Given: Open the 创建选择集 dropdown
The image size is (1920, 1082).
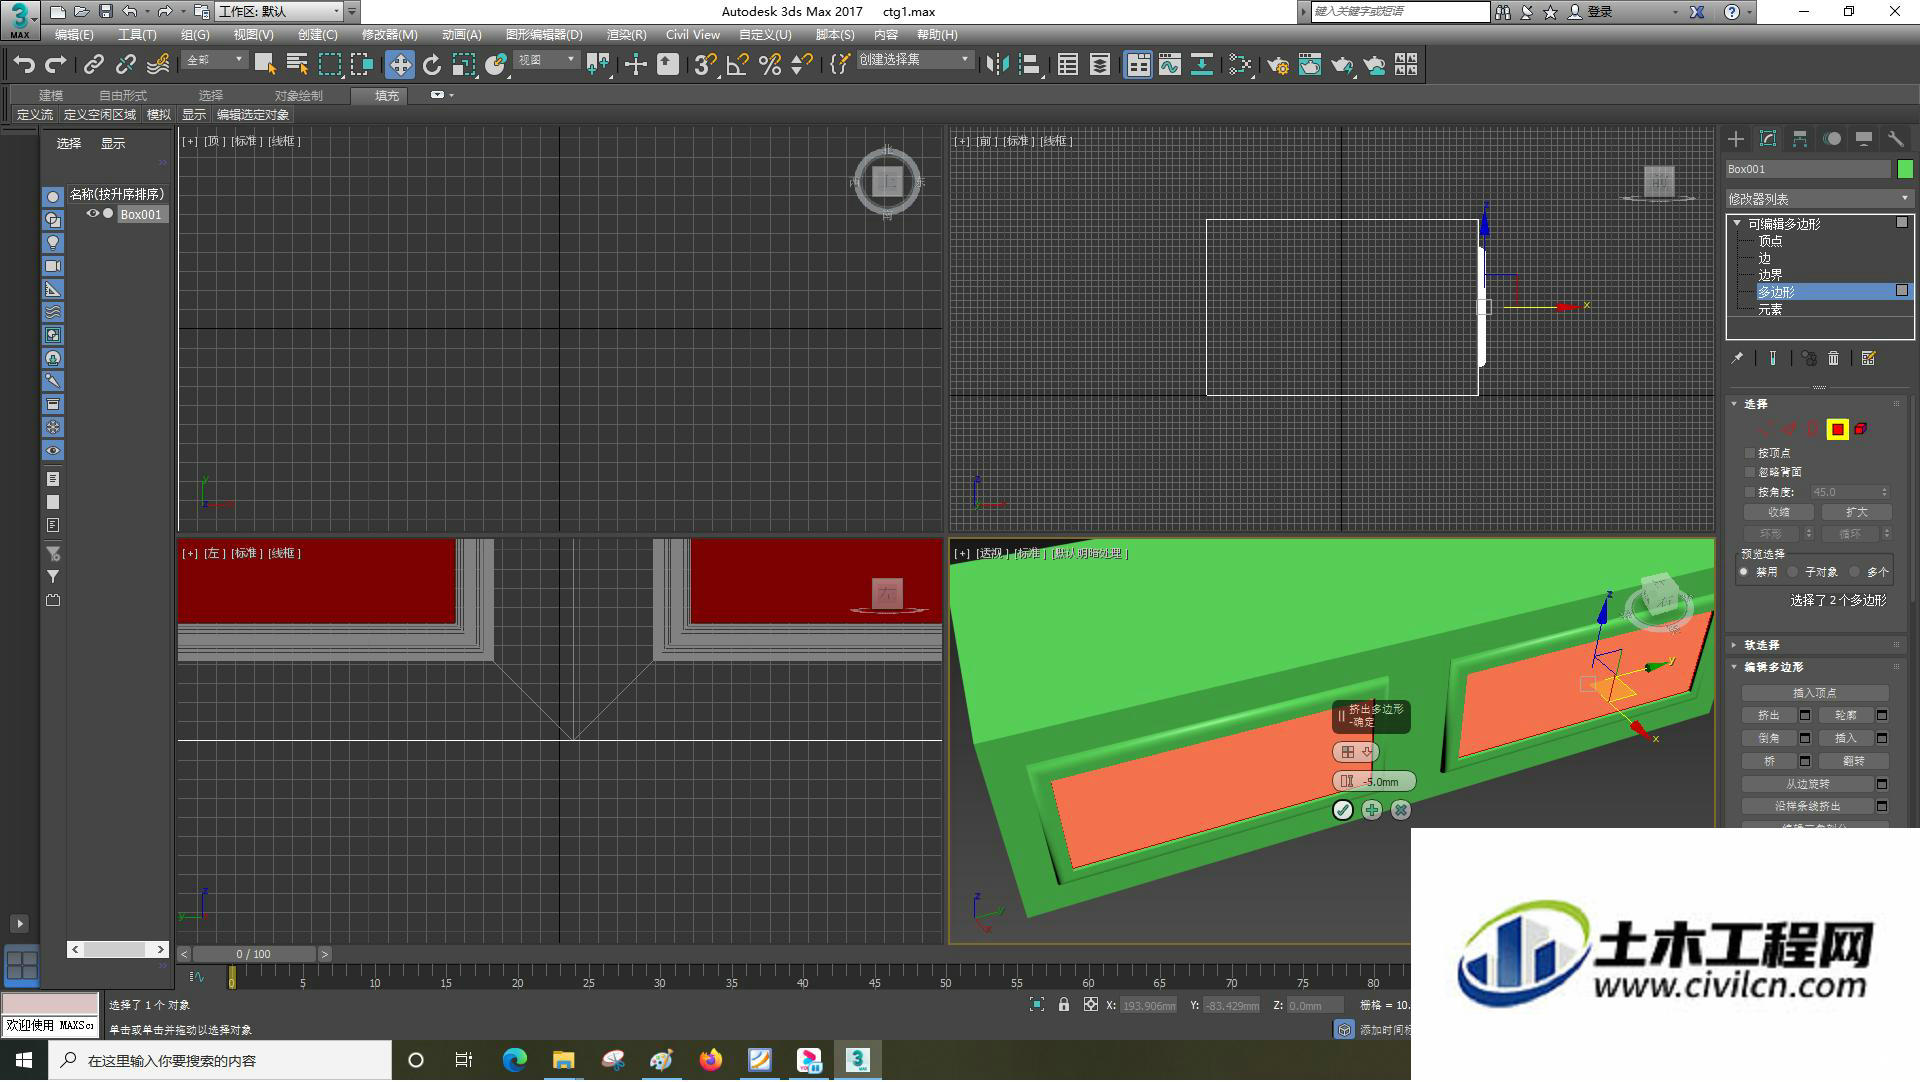Looking at the screenshot, I should [x=914, y=60].
